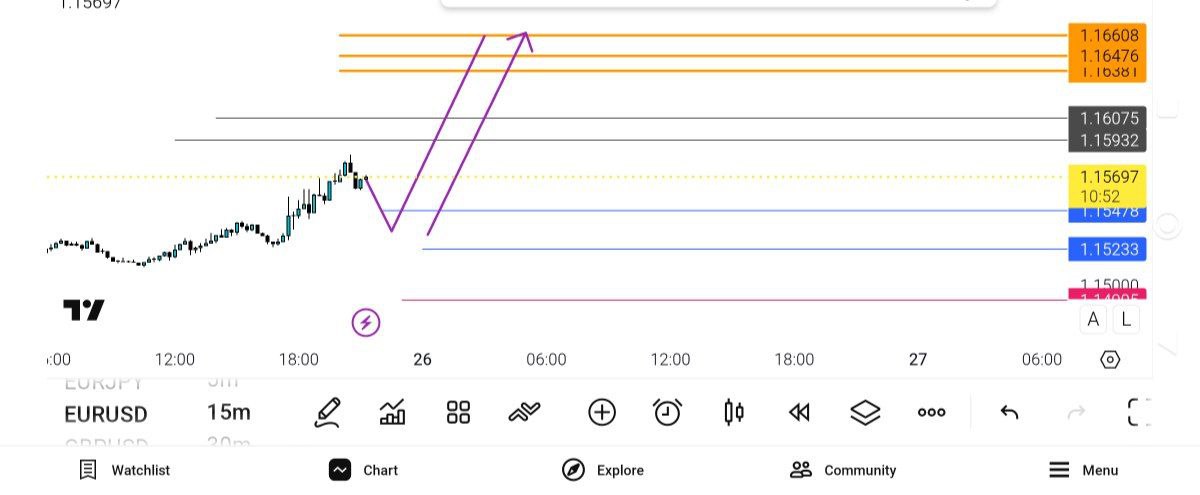Open chart type candlestick icon
This screenshot has height=495, width=1200.
(x=734, y=412)
